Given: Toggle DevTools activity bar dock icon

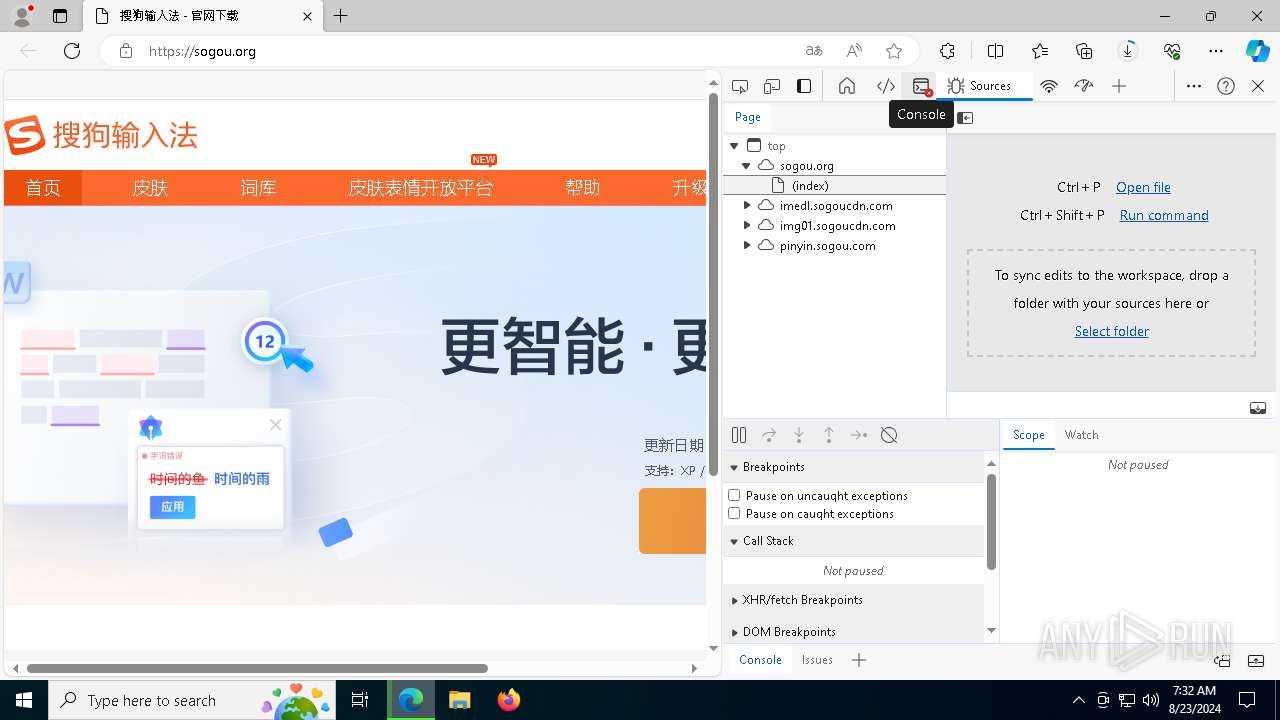Looking at the screenshot, I should (804, 86).
